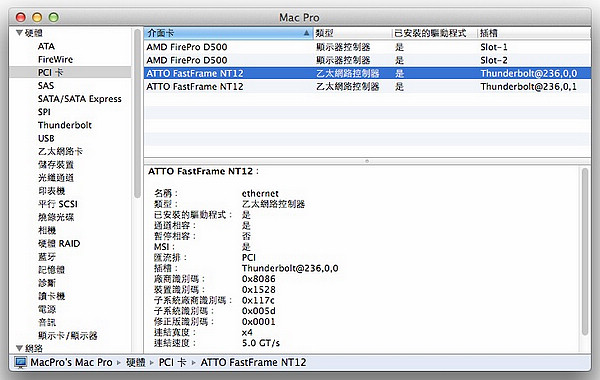Select 硬體 RAID in the sidebar
The image size is (600, 380).
point(59,243)
